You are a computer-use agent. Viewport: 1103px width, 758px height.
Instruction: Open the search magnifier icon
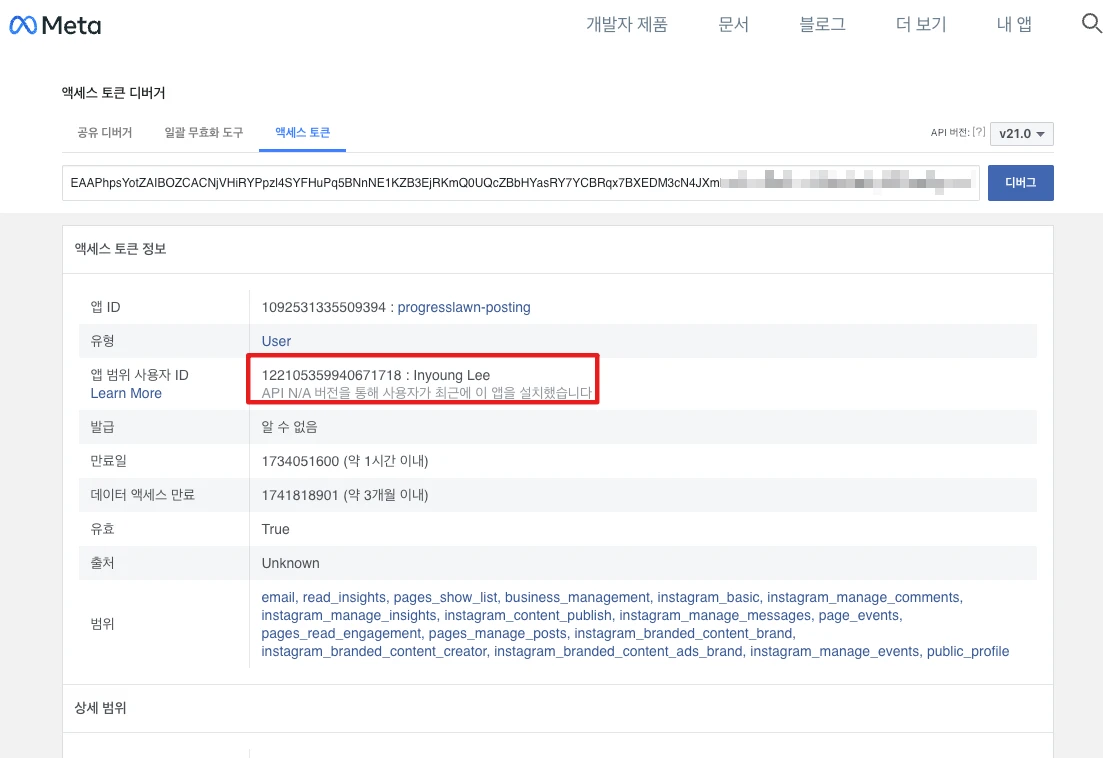point(1091,23)
